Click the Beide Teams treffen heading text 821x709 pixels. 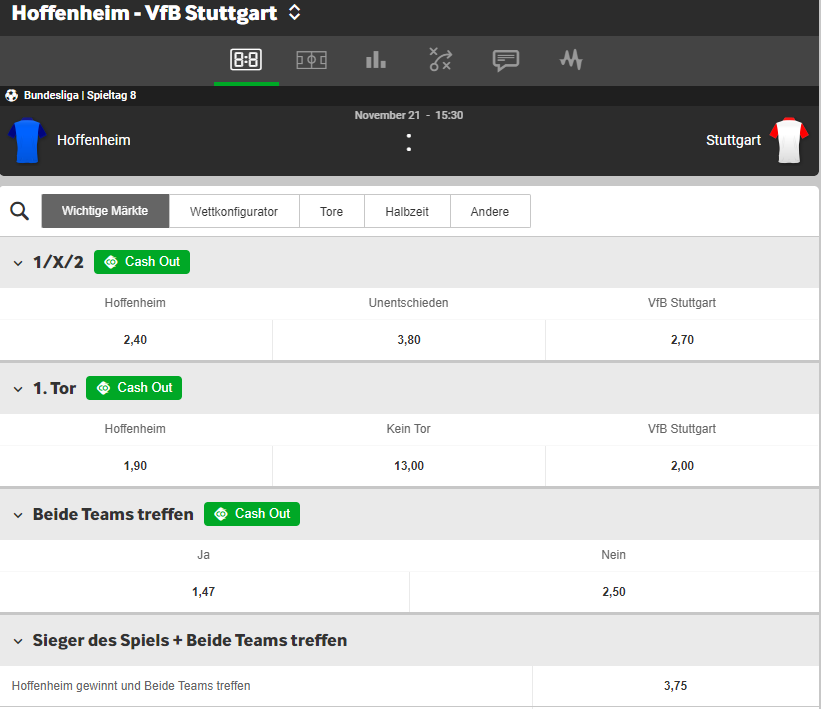(x=113, y=514)
